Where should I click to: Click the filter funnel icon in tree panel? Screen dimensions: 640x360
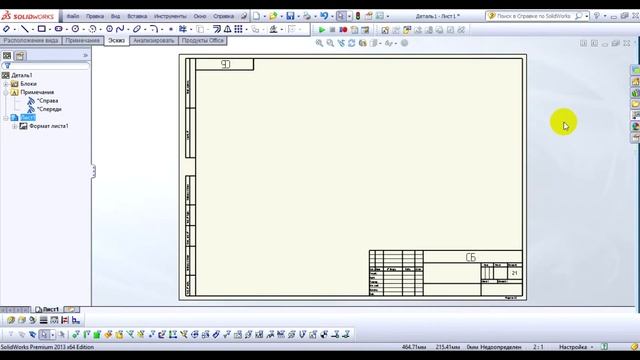coord(7,65)
